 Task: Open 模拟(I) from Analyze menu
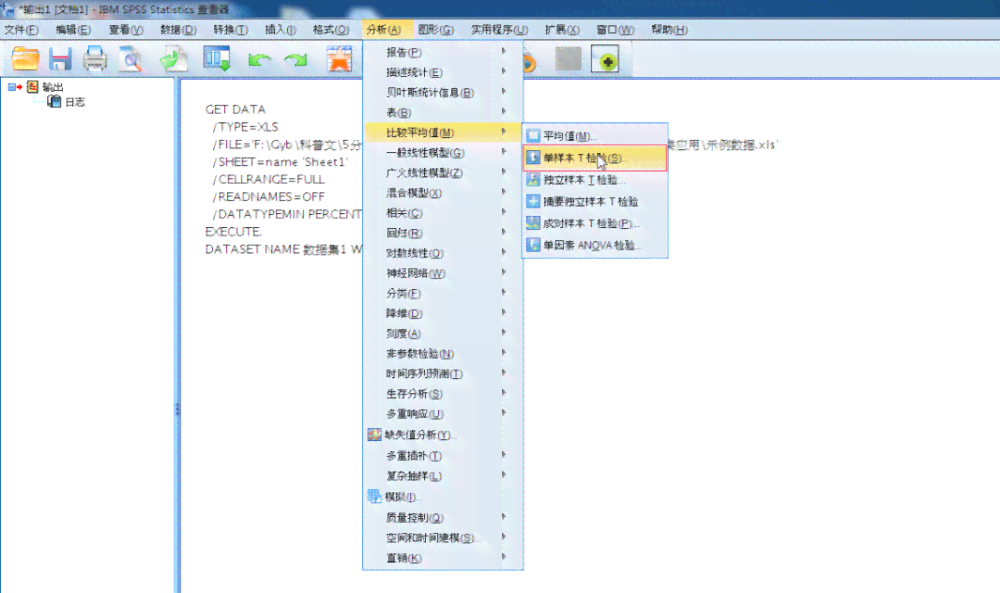(443, 497)
